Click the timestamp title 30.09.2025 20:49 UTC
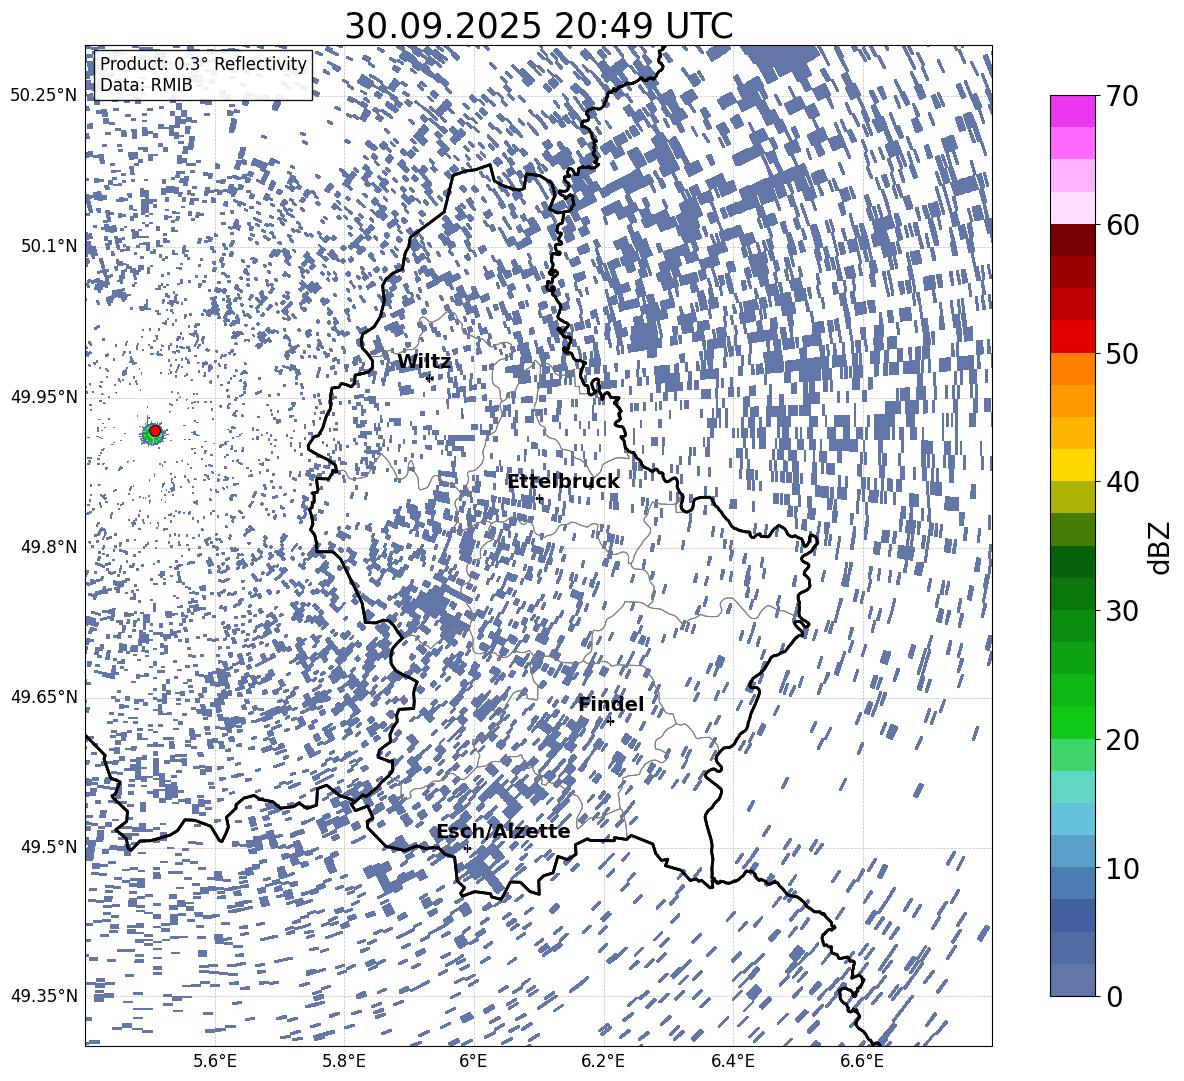 (538, 26)
